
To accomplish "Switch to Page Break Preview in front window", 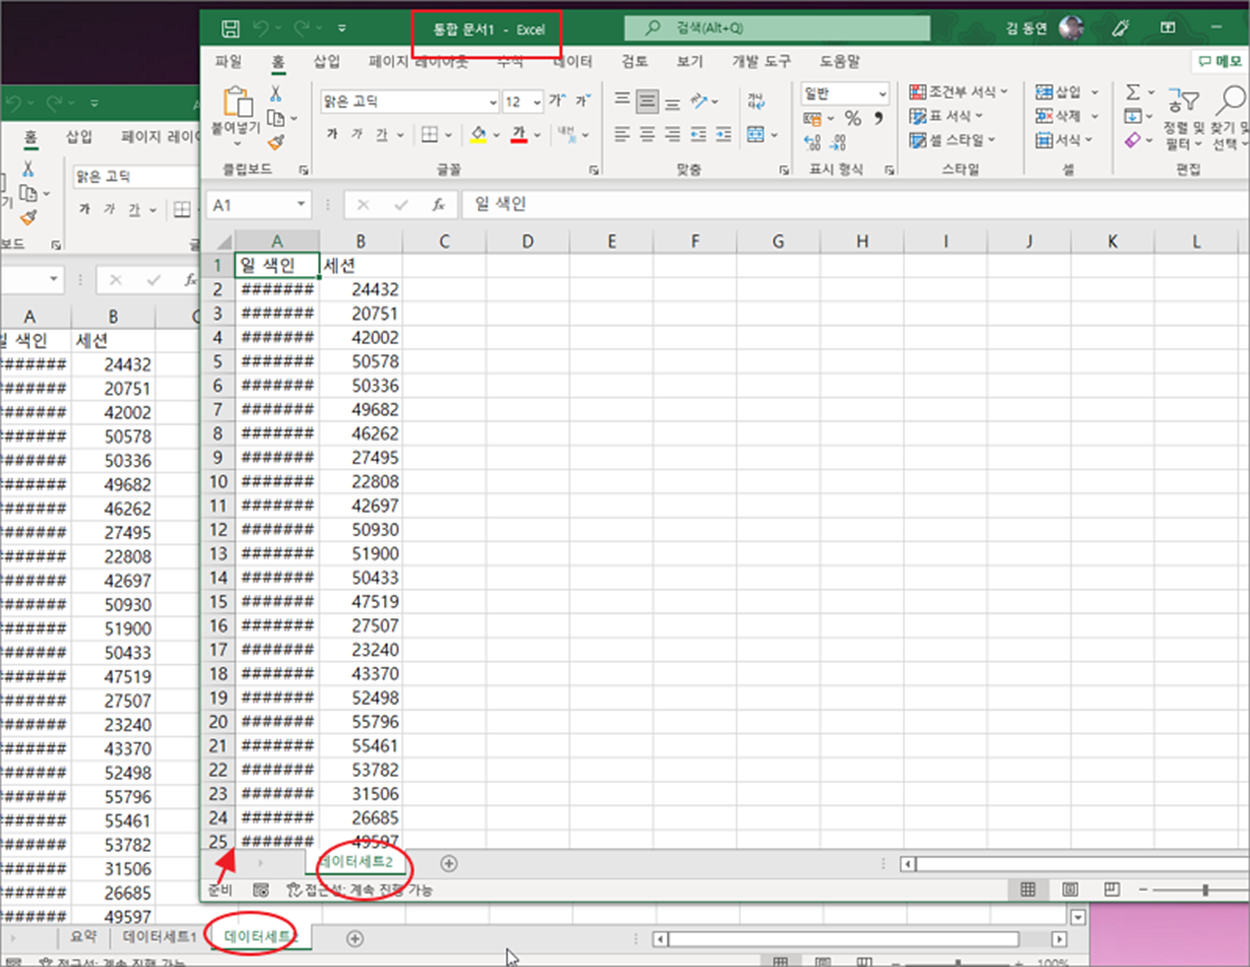I will tap(1112, 889).
